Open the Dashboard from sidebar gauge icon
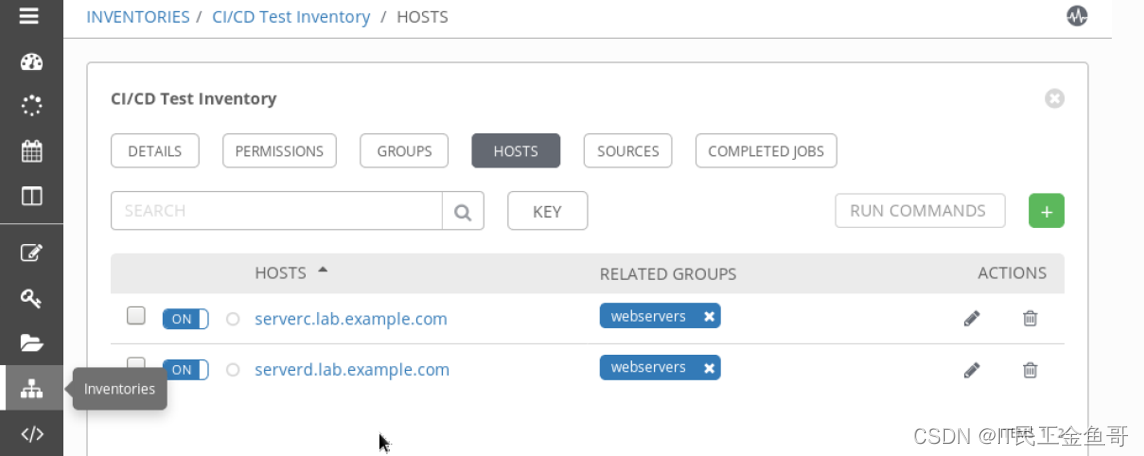This screenshot has width=1144, height=456. coord(31,62)
